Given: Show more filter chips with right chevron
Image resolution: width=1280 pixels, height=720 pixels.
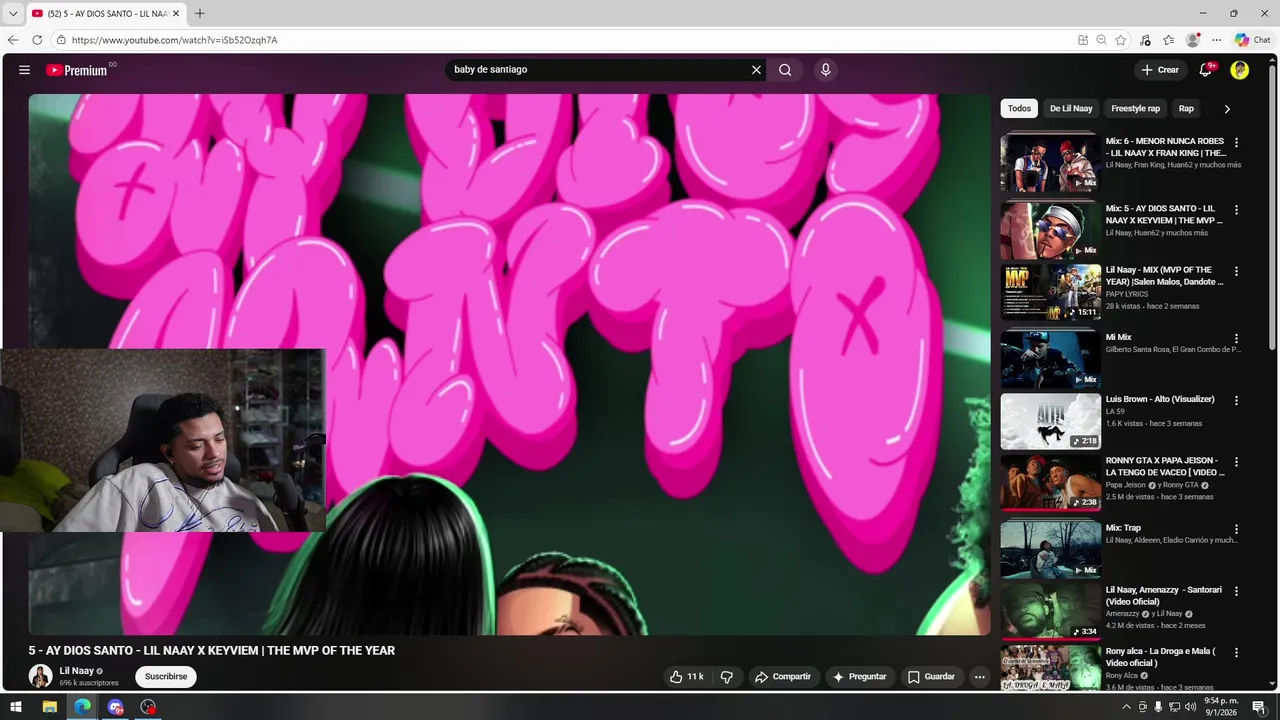Looking at the screenshot, I should pyautogui.click(x=1227, y=109).
